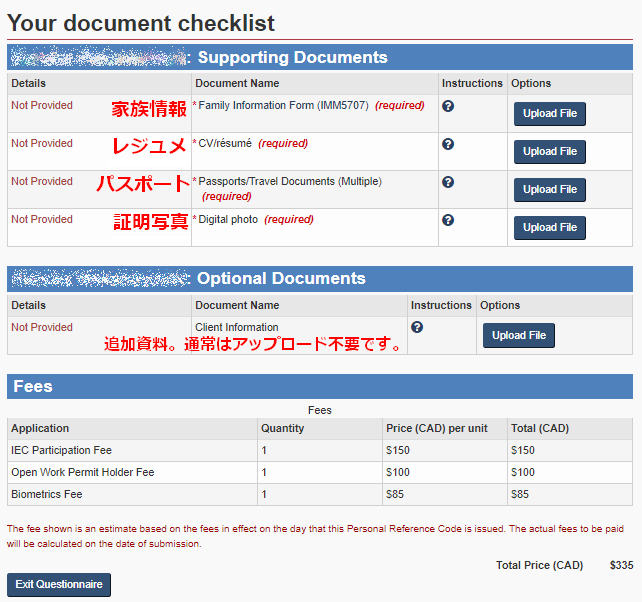Click help icon for Passports/Travel Documents
Image resolution: width=642 pixels, height=602 pixels.
tap(448, 182)
